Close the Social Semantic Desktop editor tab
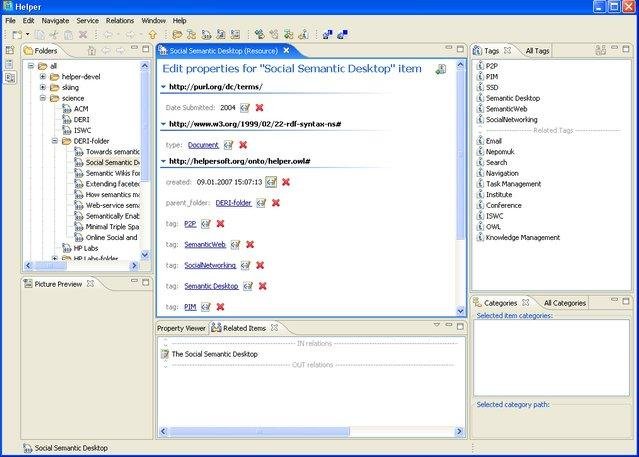 (286, 50)
